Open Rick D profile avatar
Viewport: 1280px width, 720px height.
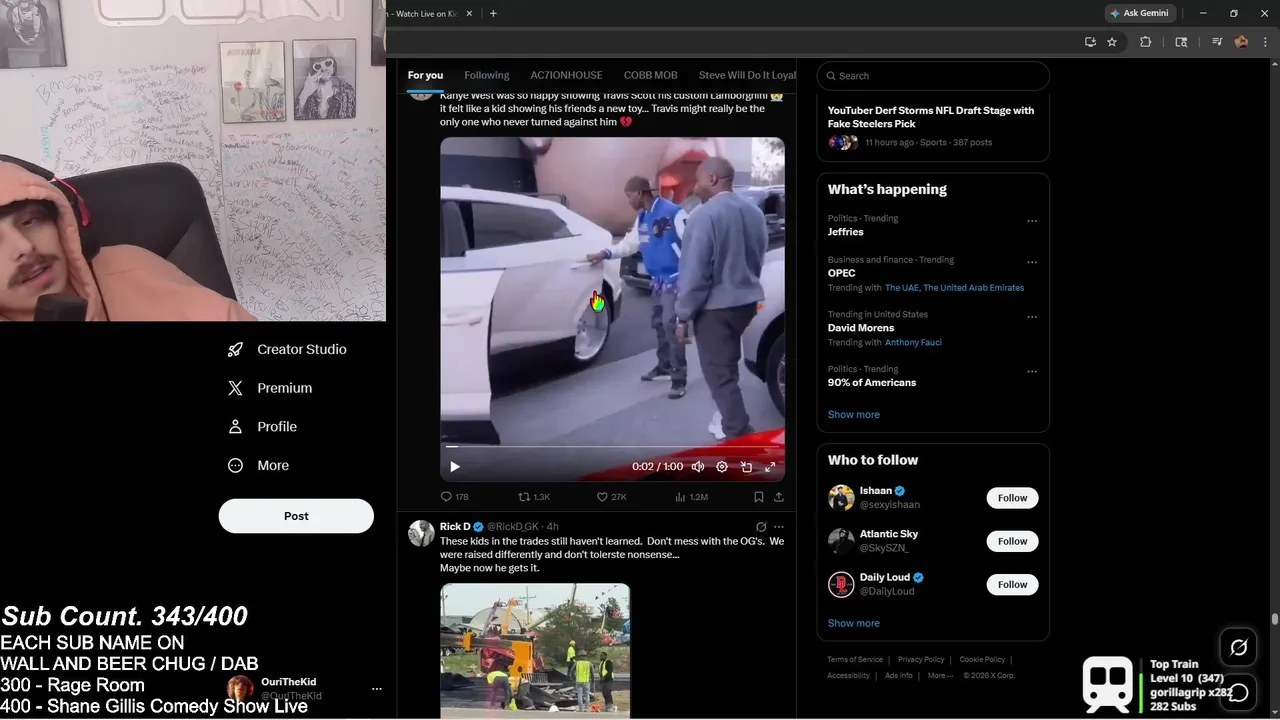coord(421,533)
